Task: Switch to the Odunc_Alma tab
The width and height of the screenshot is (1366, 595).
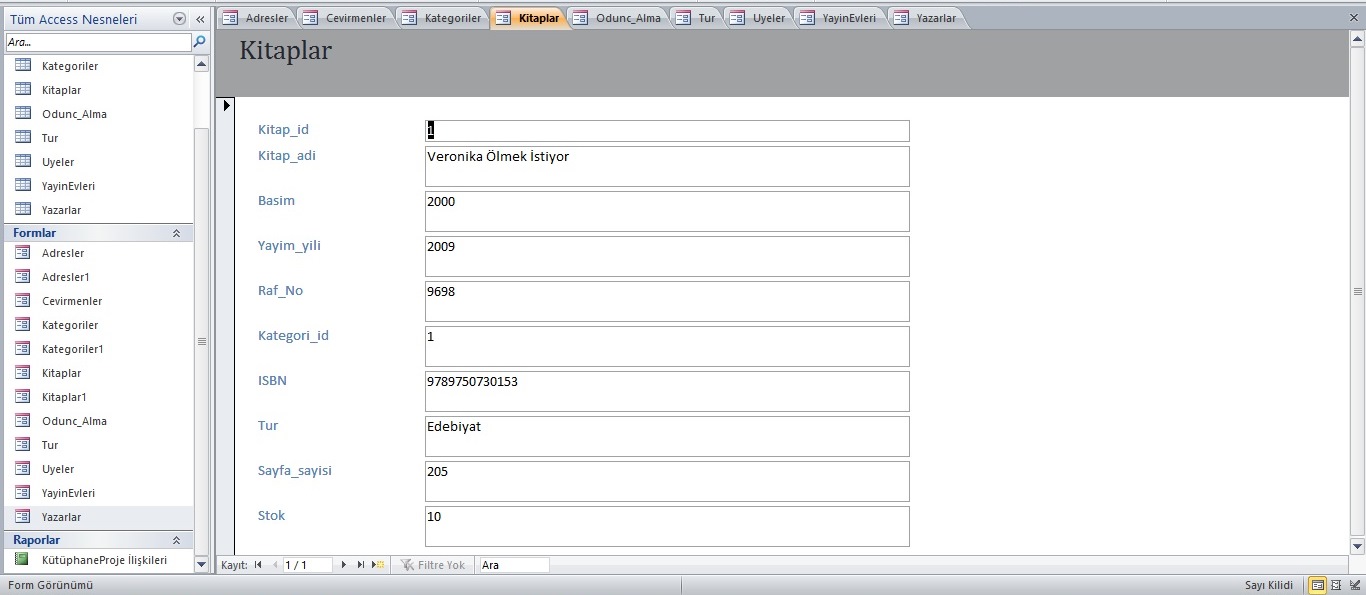Action: pos(619,18)
